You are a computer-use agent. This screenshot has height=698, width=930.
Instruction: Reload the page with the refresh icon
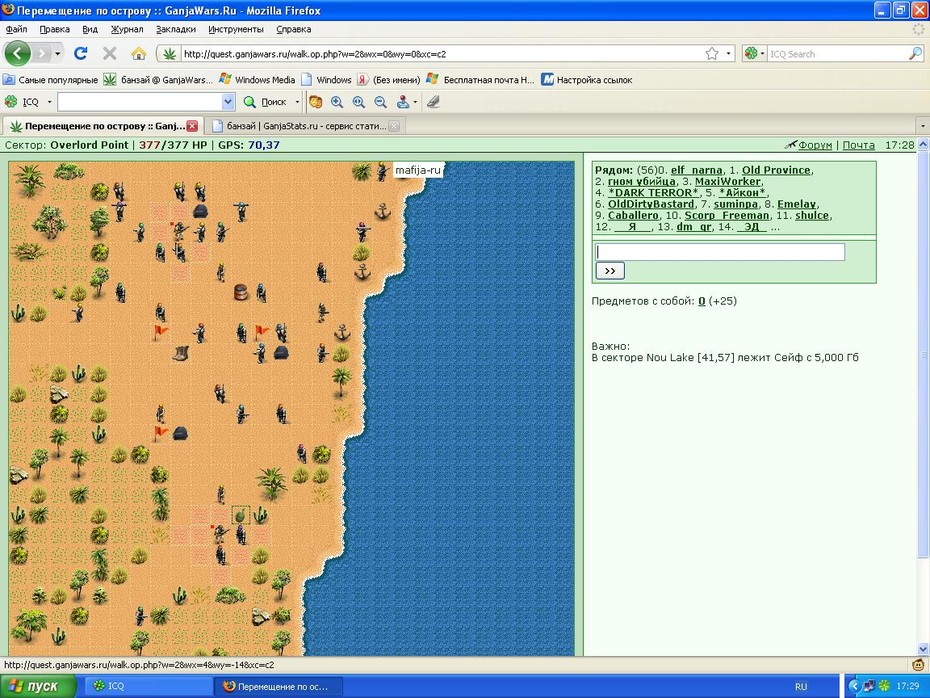[80, 53]
